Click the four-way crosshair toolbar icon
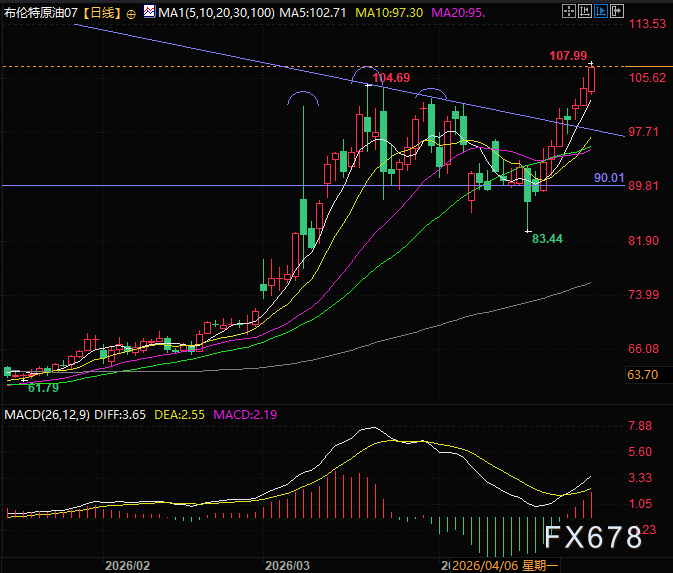Viewport: 673px width, 573px height. click(569, 11)
